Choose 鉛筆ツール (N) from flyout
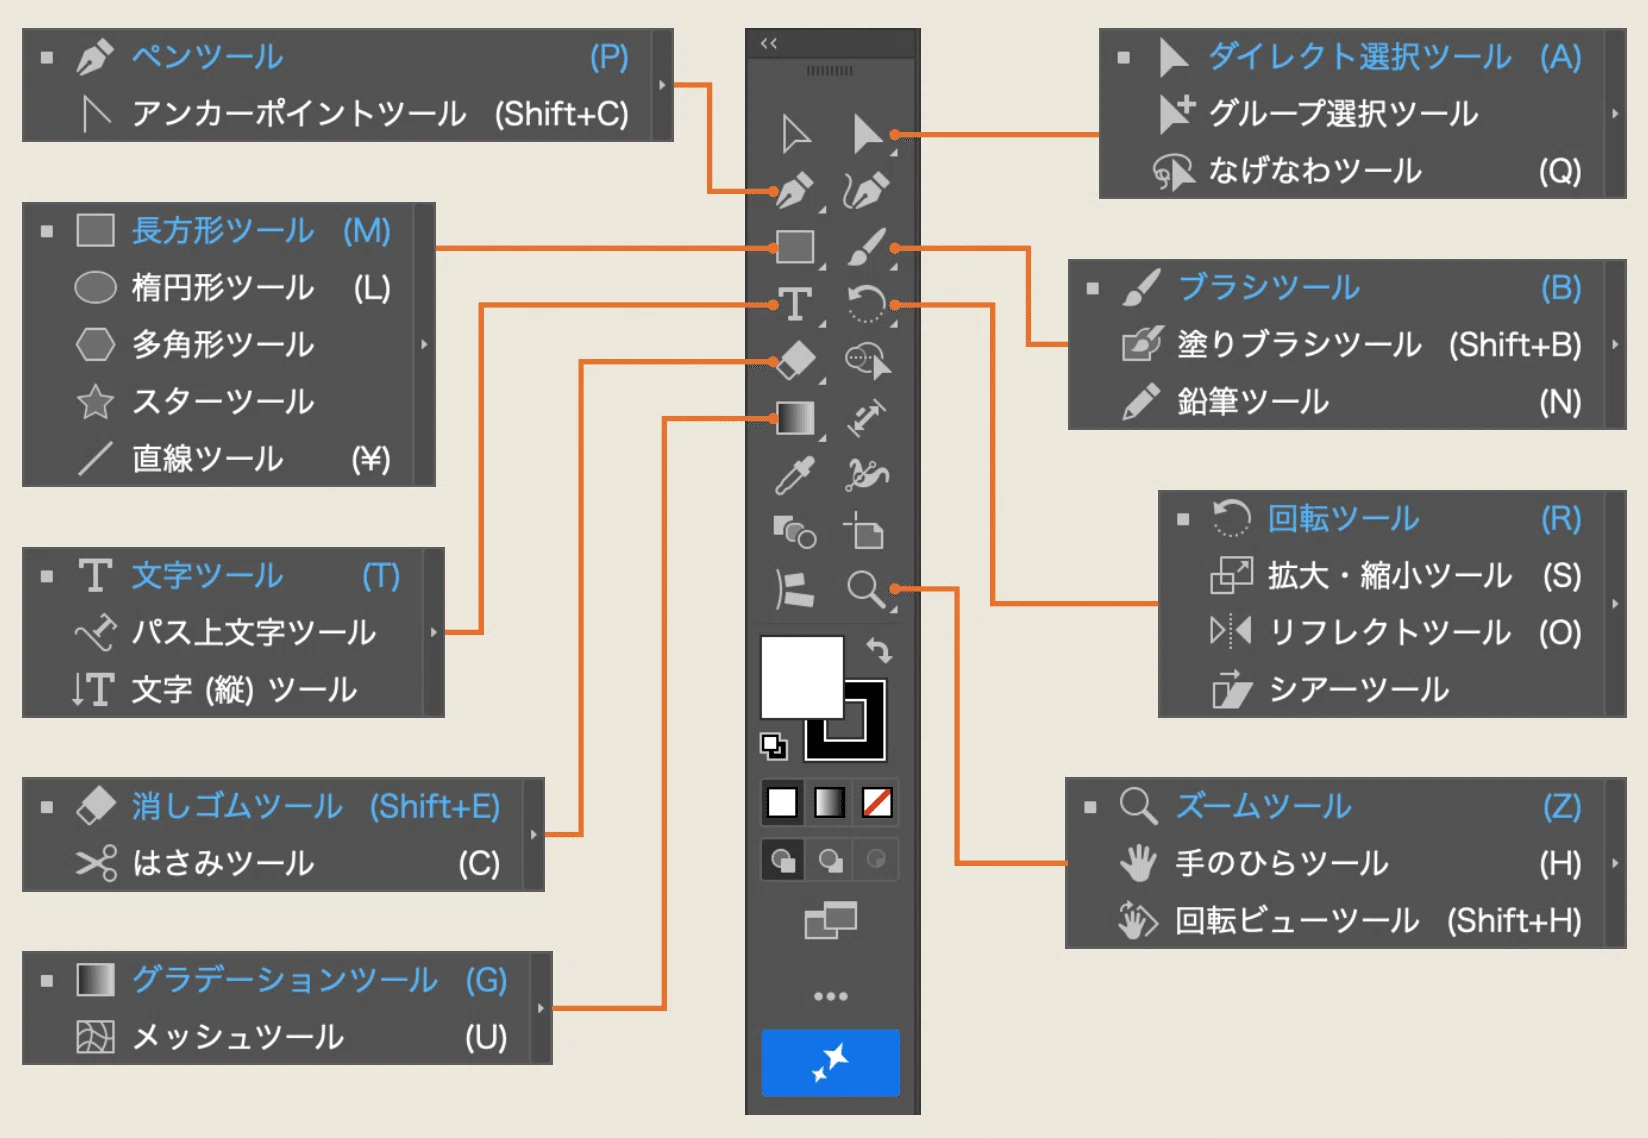This screenshot has height=1138, width=1648. click(x=1337, y=401)
